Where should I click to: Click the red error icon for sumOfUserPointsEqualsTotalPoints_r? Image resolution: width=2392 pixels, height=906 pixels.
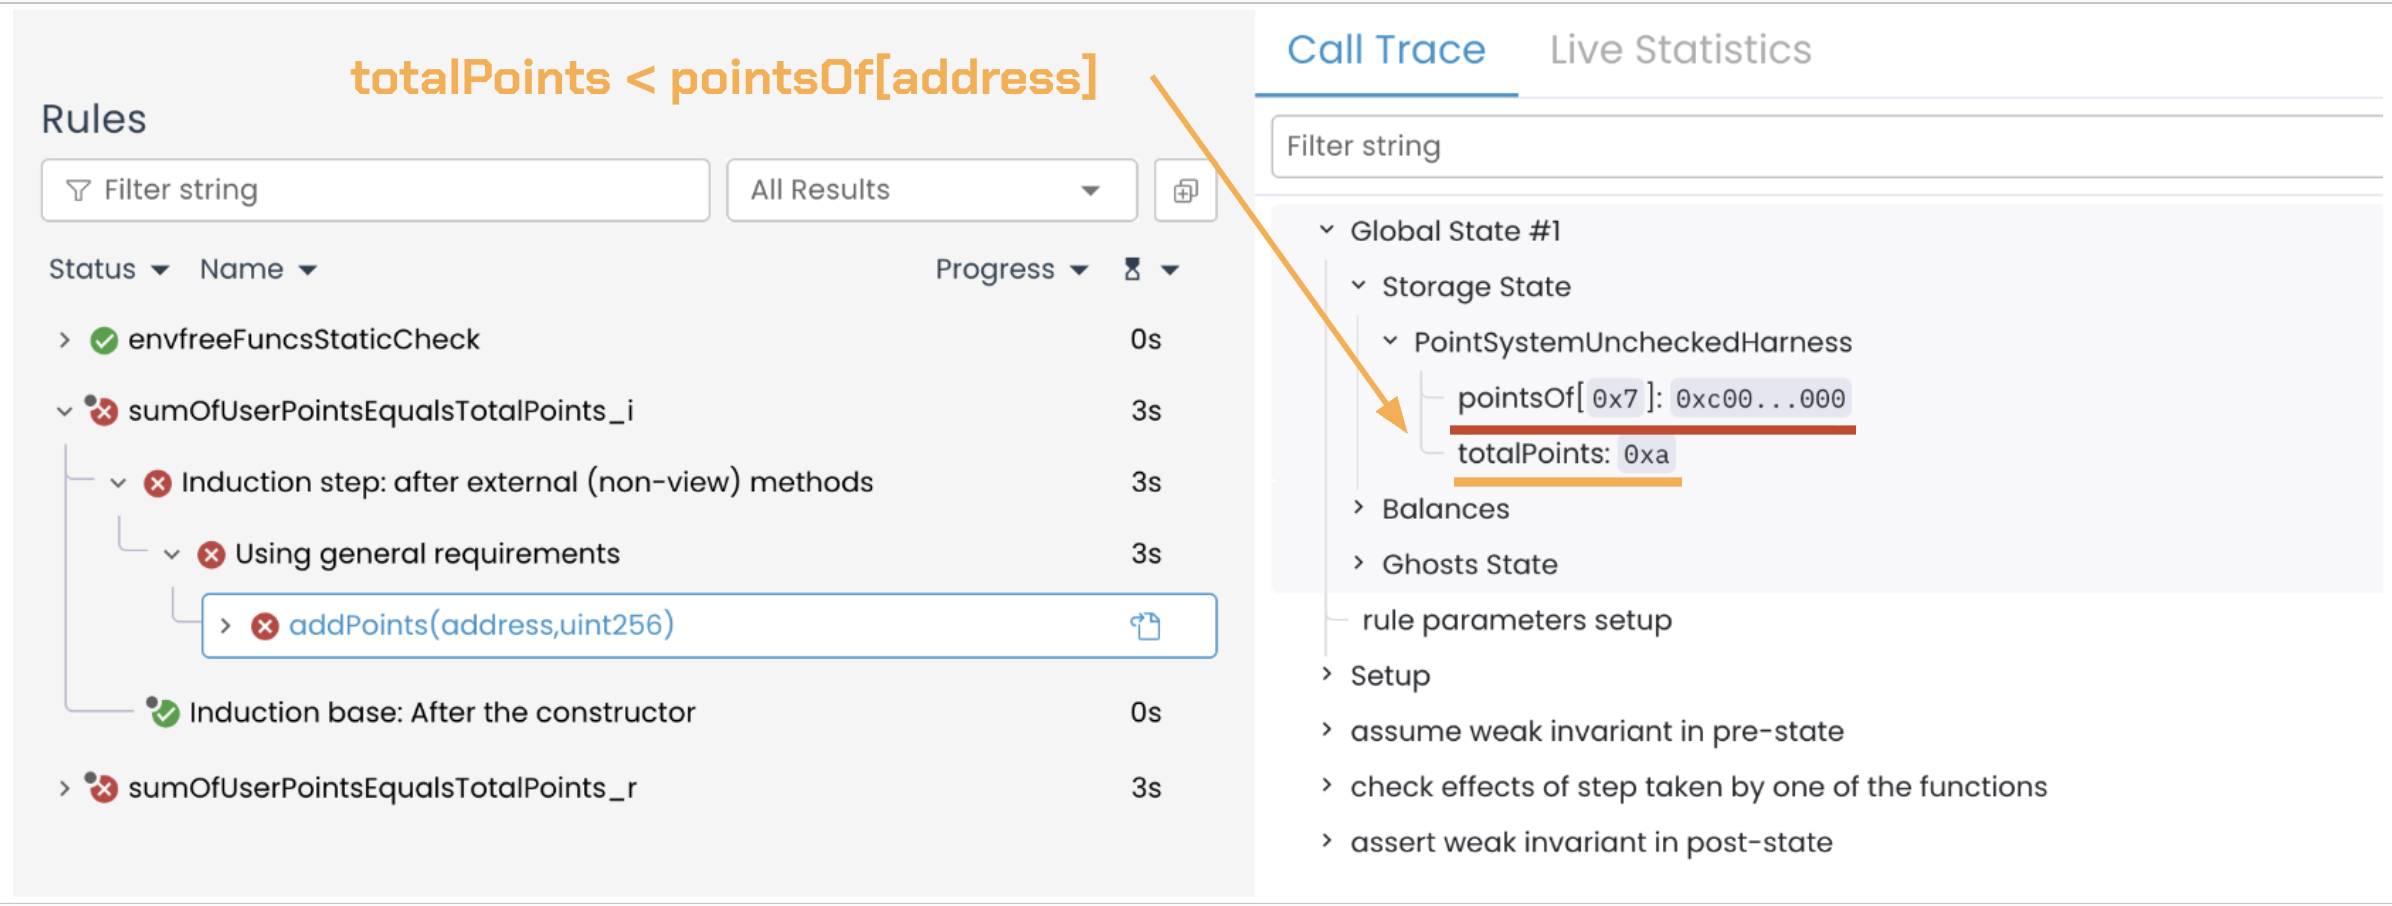pos(102,788)
